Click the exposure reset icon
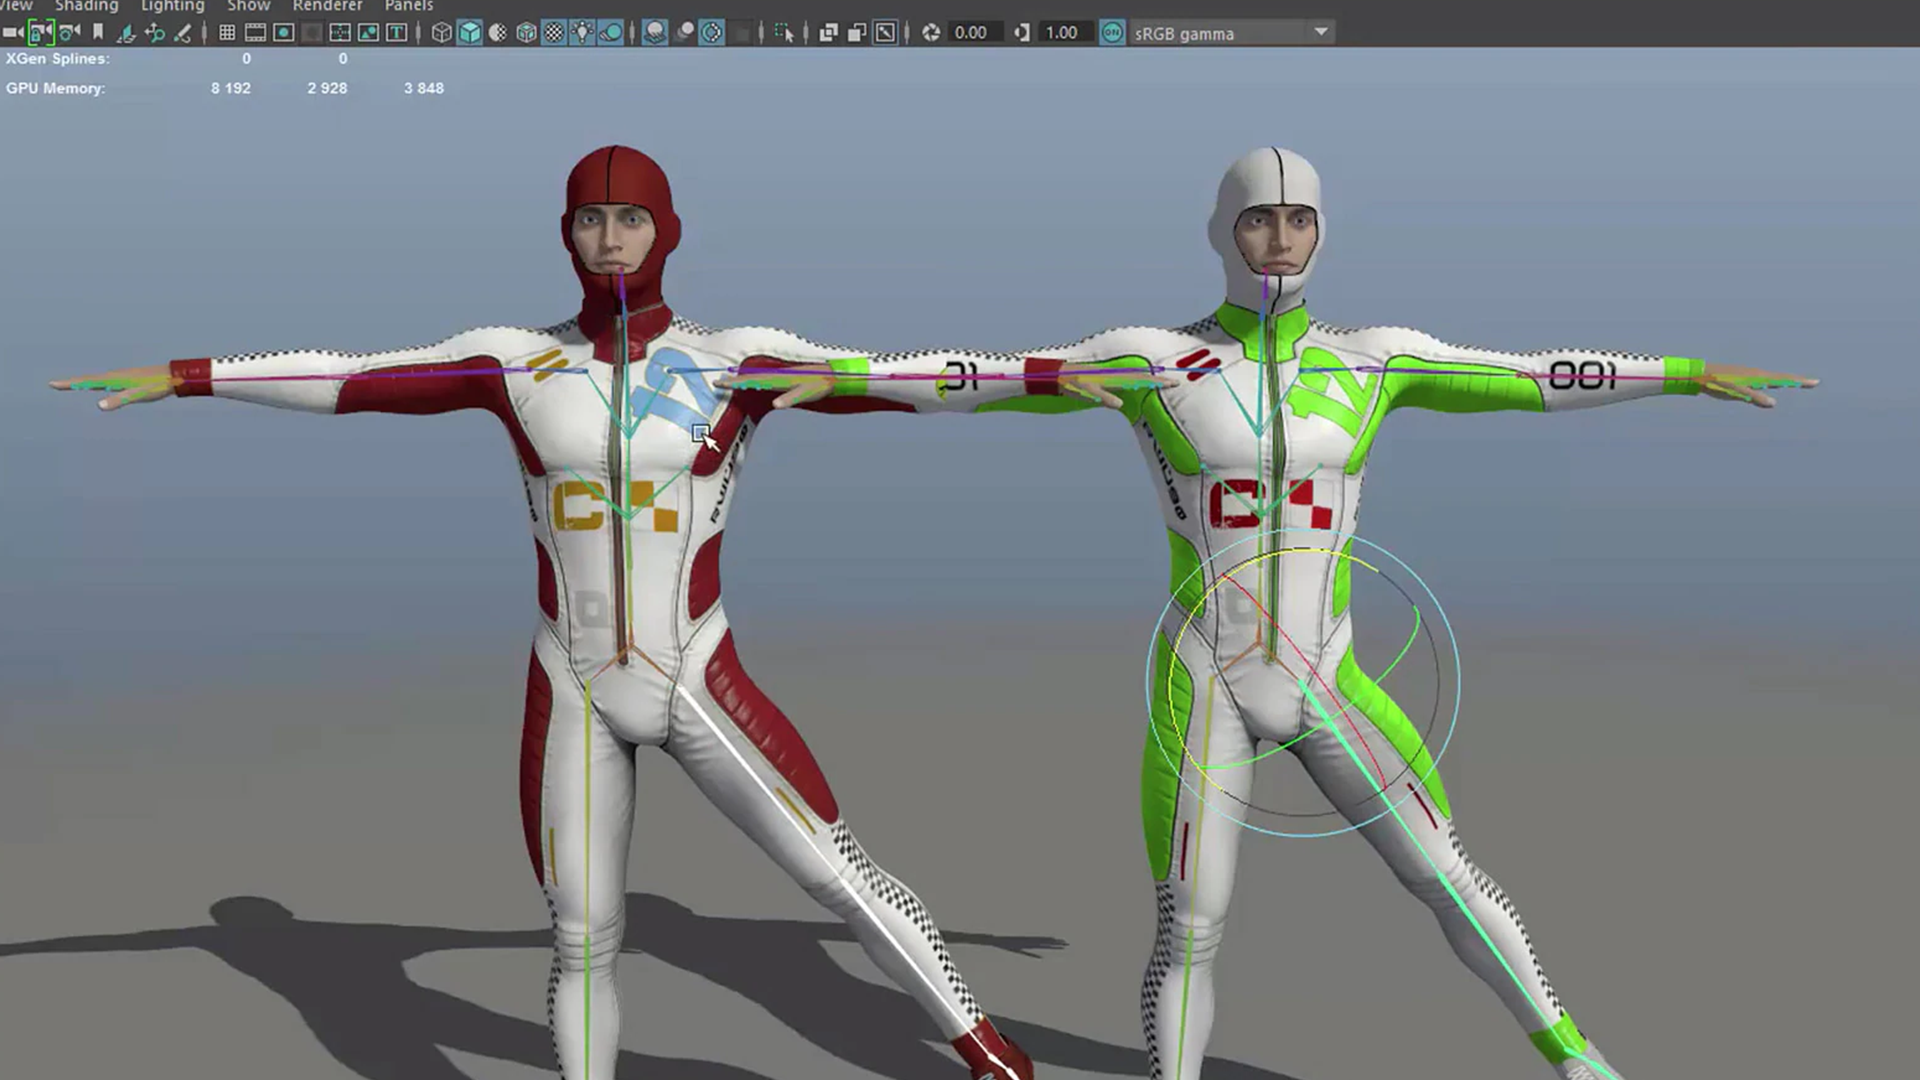Screen dimensions: 1920x1080 [931, 33]
